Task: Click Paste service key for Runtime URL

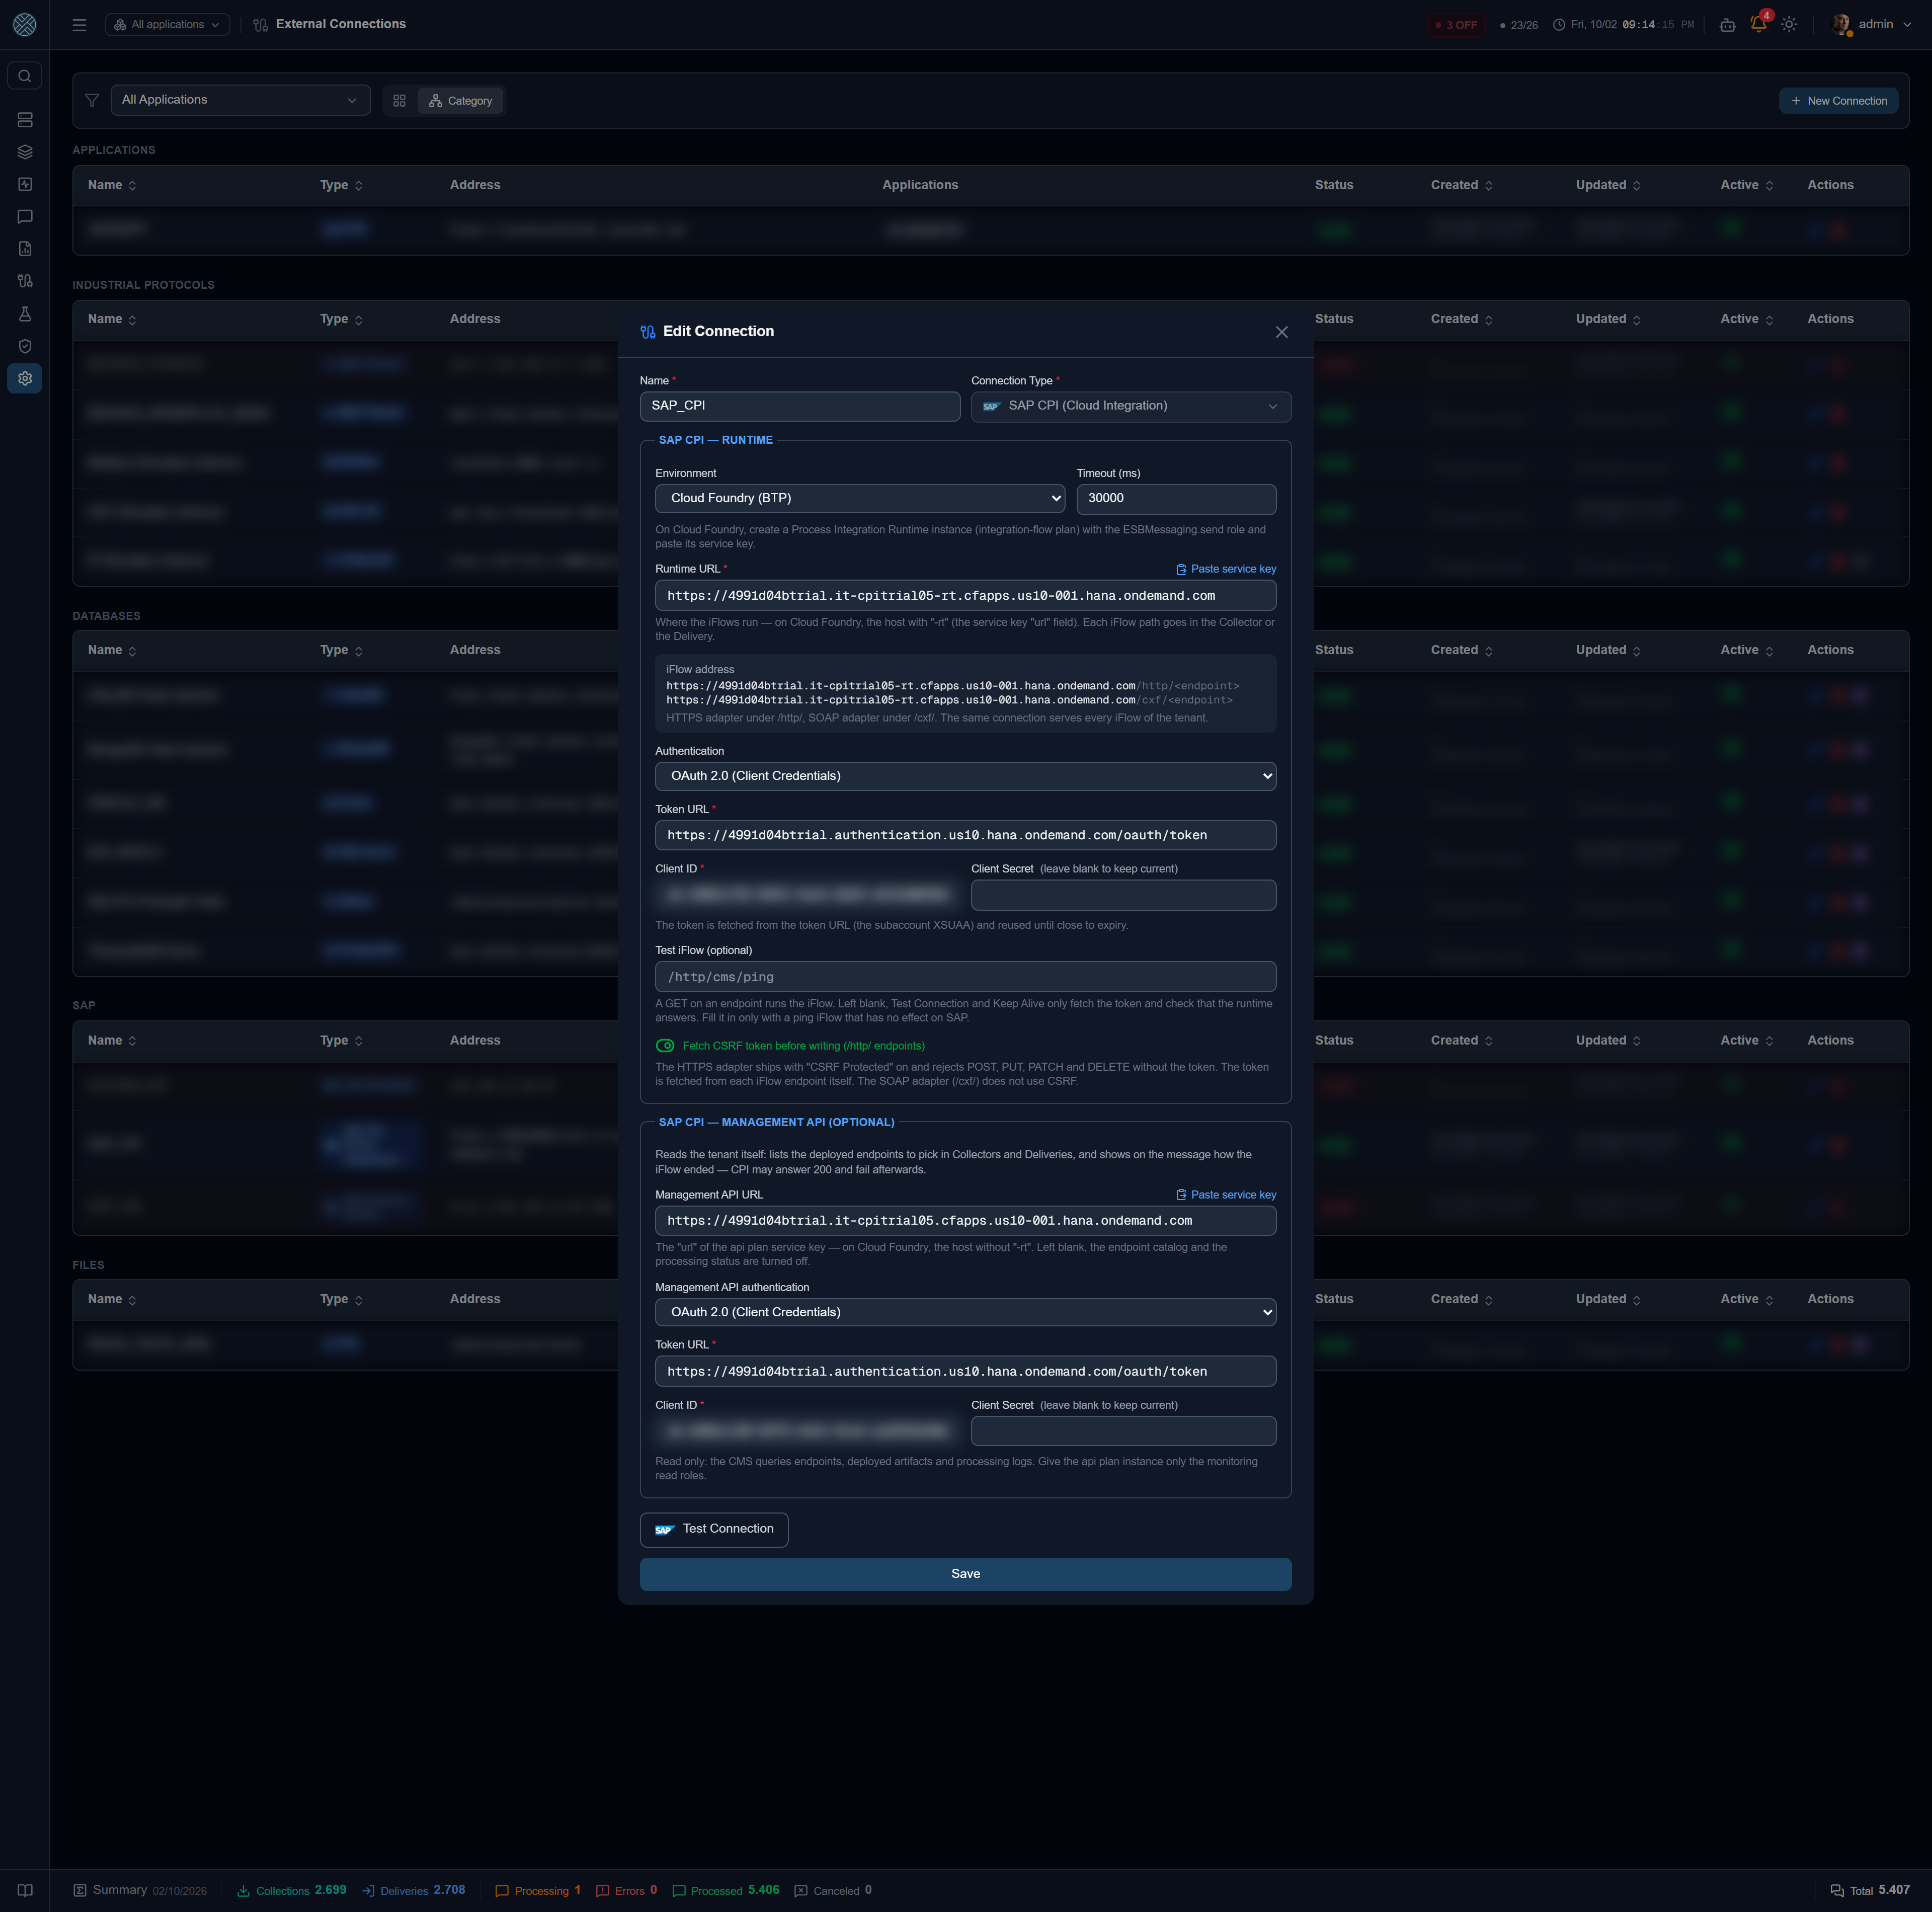Action: tap(1226, 569)
